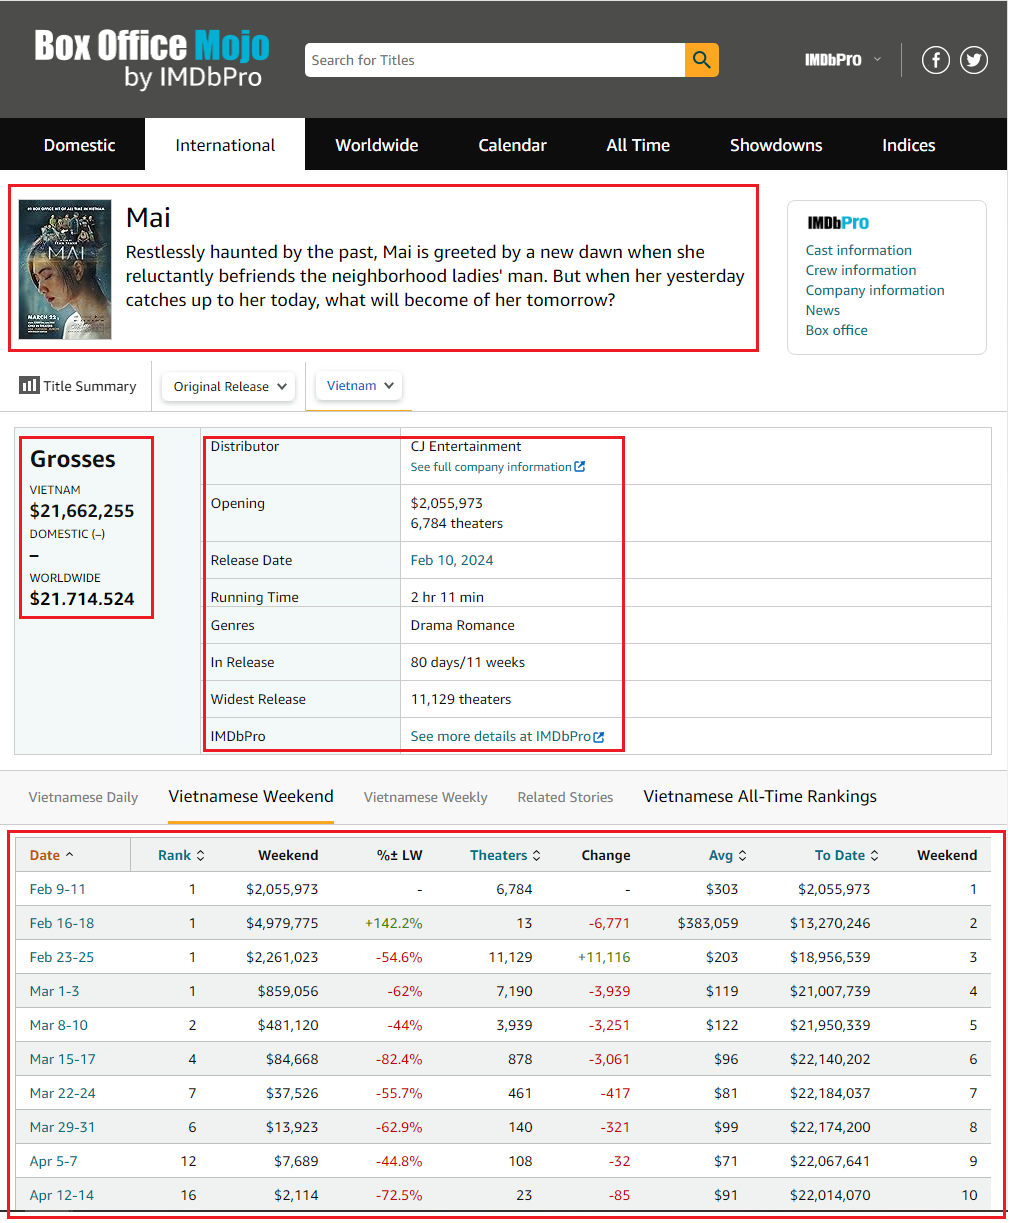Open the IMDbPro header dropdown
Image resolution: width=1013 pixels, height=1223 pixels.
pos(843,60)
